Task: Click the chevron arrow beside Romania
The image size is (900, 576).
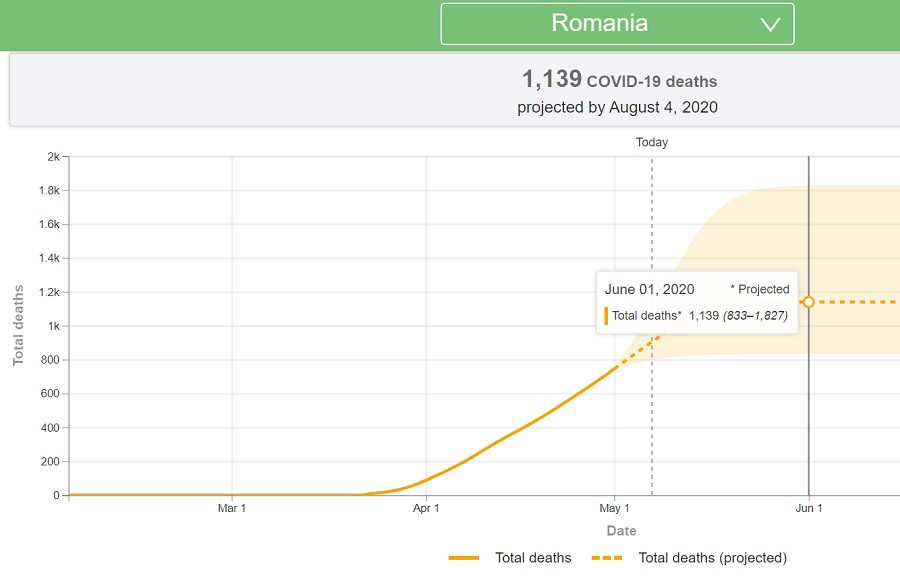Action: coord(769,25)
